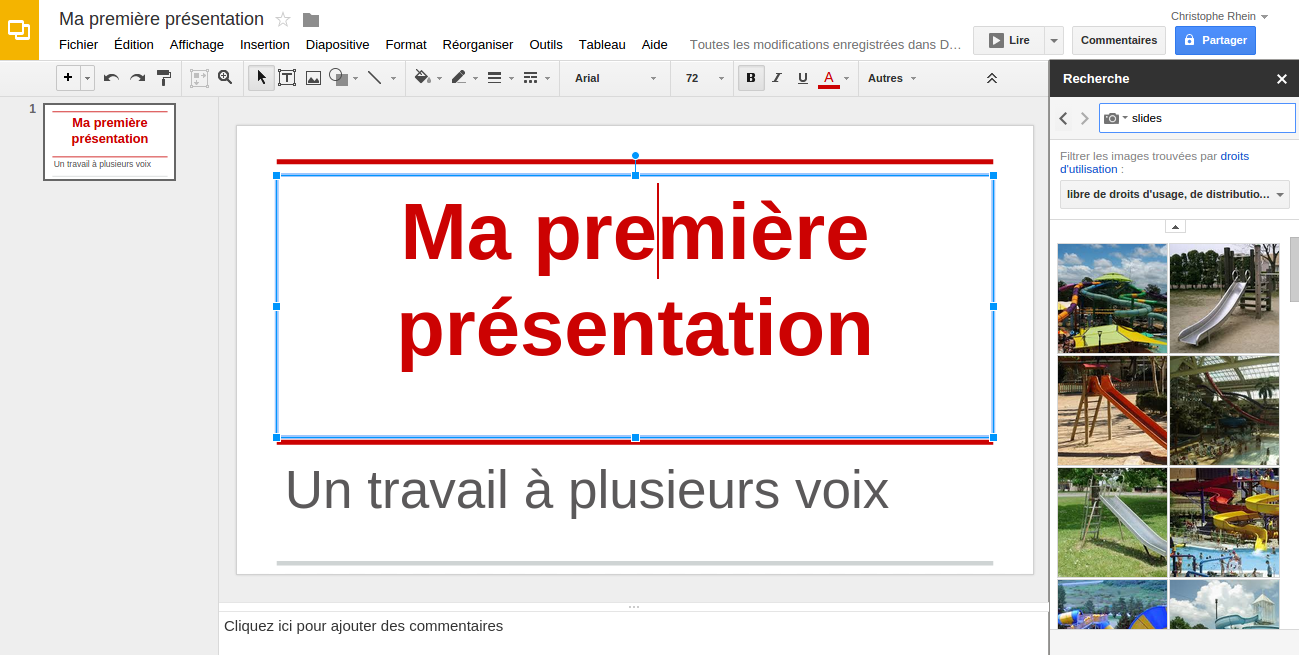Open the text color picker
This screenshot has width=1299, height=655.
coord(827,78)
